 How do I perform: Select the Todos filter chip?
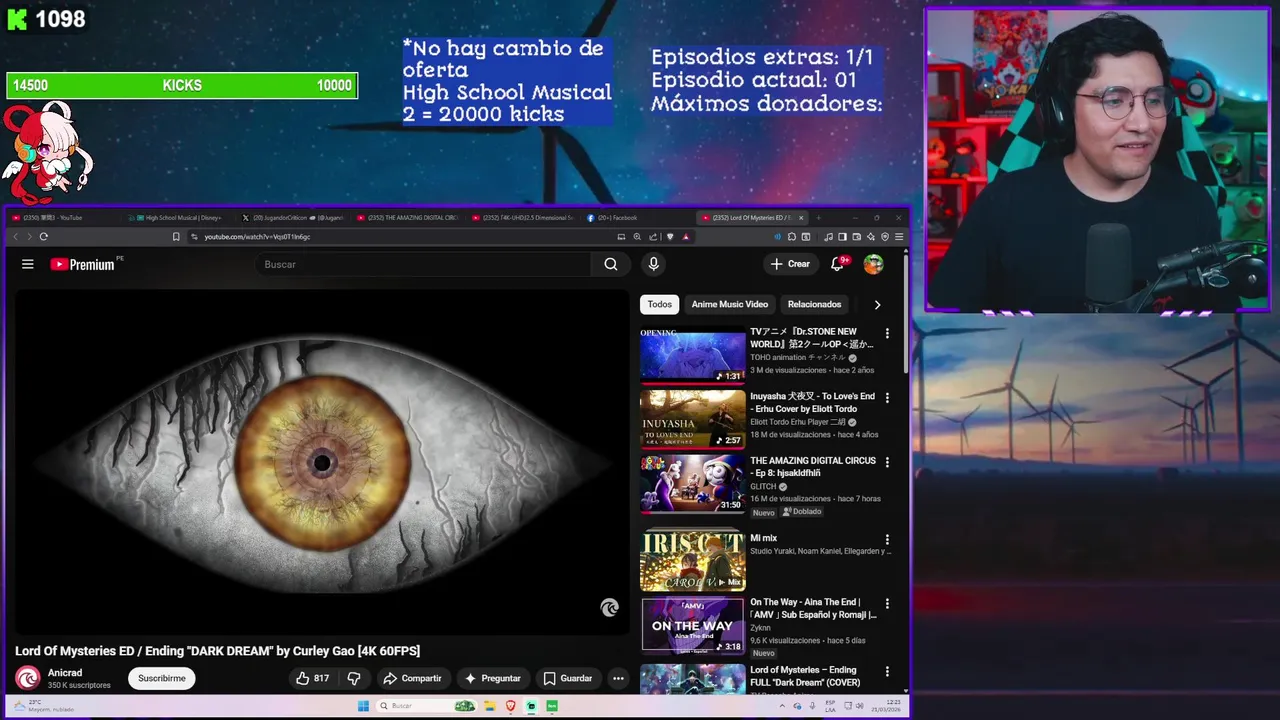(x=660, y=304)
